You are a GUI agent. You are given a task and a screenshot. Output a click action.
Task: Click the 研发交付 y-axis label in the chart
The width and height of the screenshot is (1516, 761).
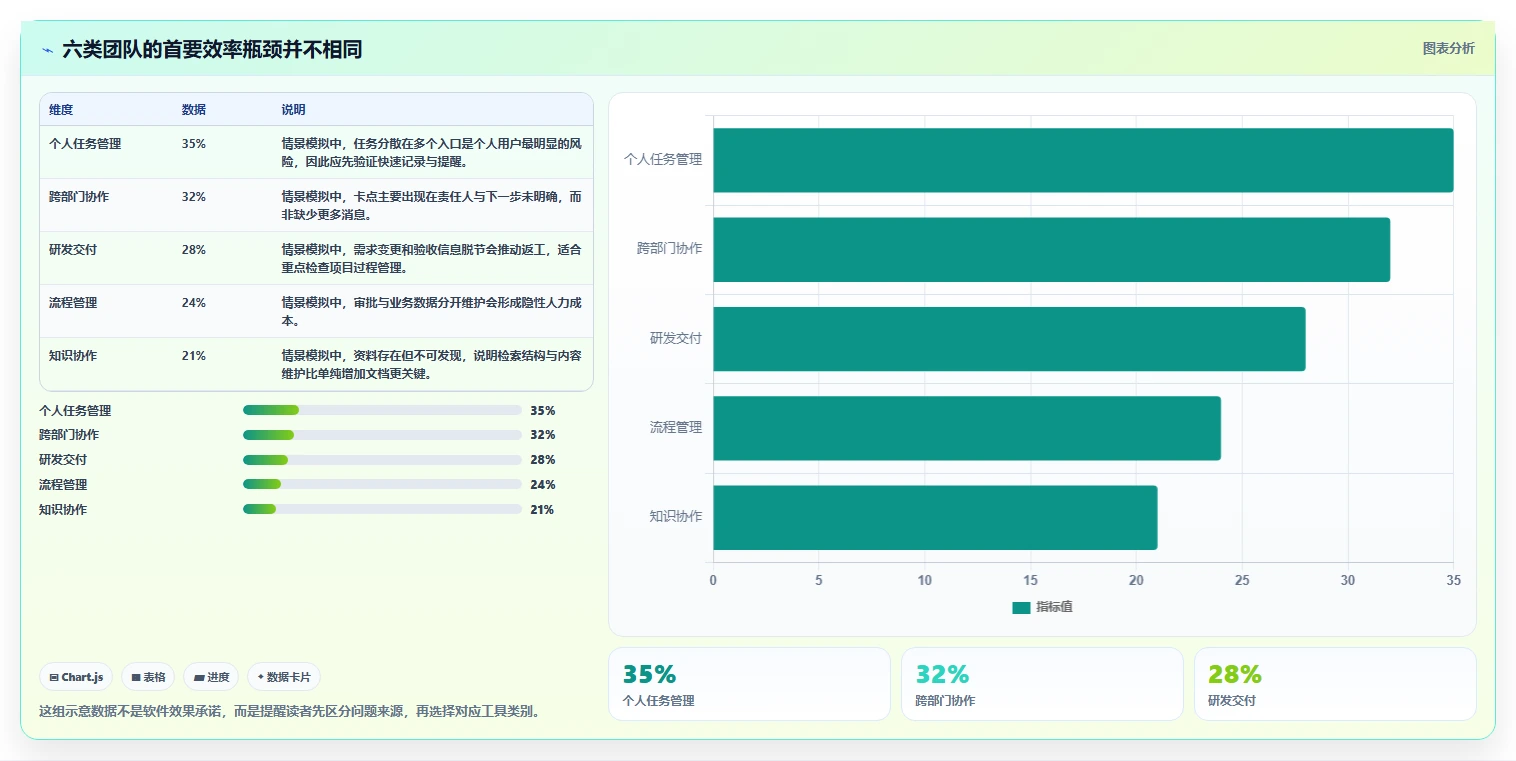click(x=676, y=338)
